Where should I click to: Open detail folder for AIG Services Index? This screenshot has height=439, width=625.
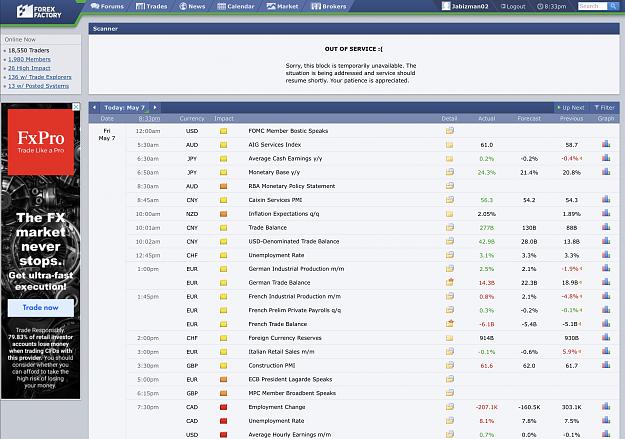(x=450, y=145)
